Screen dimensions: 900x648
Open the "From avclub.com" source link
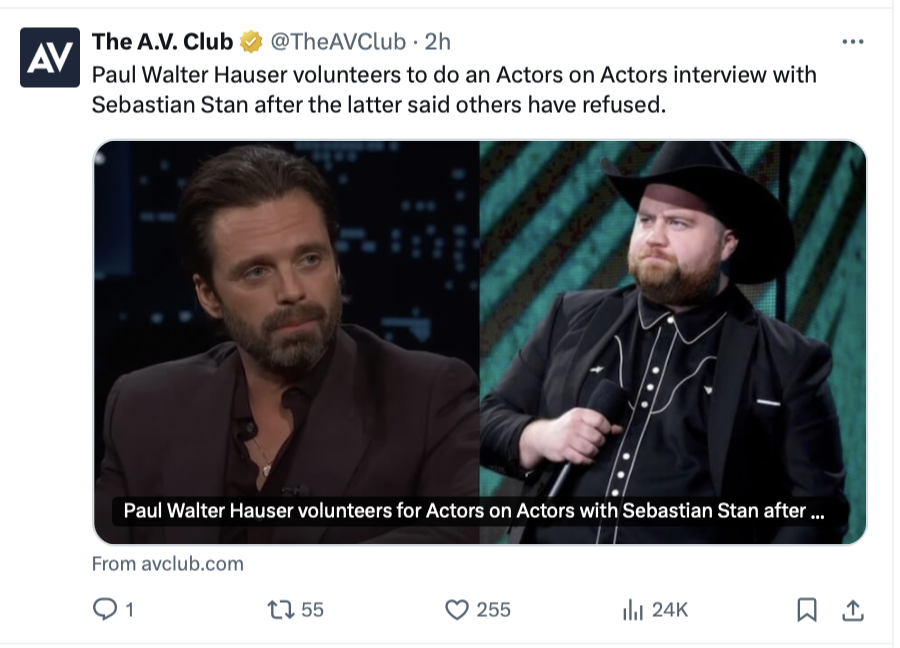pyautogui.click(x=167, y=563)
